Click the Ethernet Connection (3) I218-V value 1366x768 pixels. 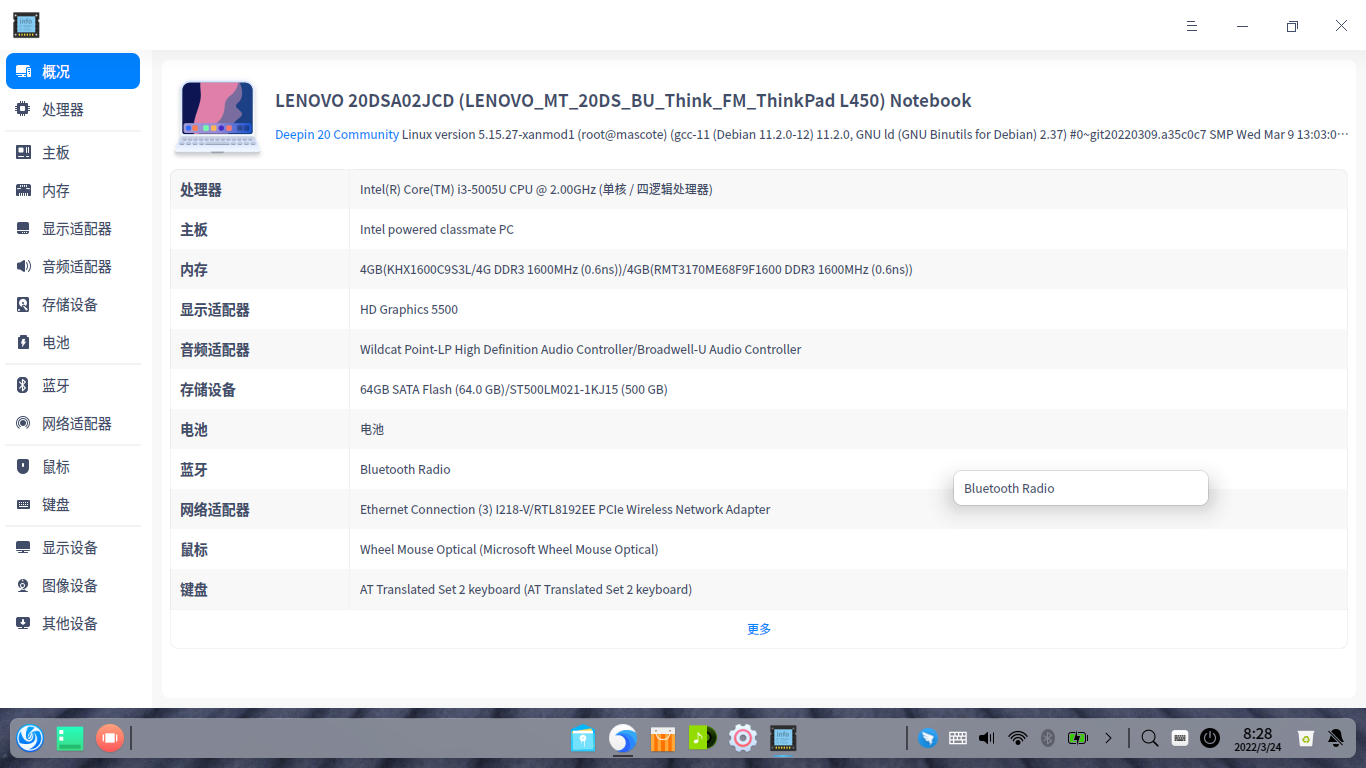tap(565, 509)
